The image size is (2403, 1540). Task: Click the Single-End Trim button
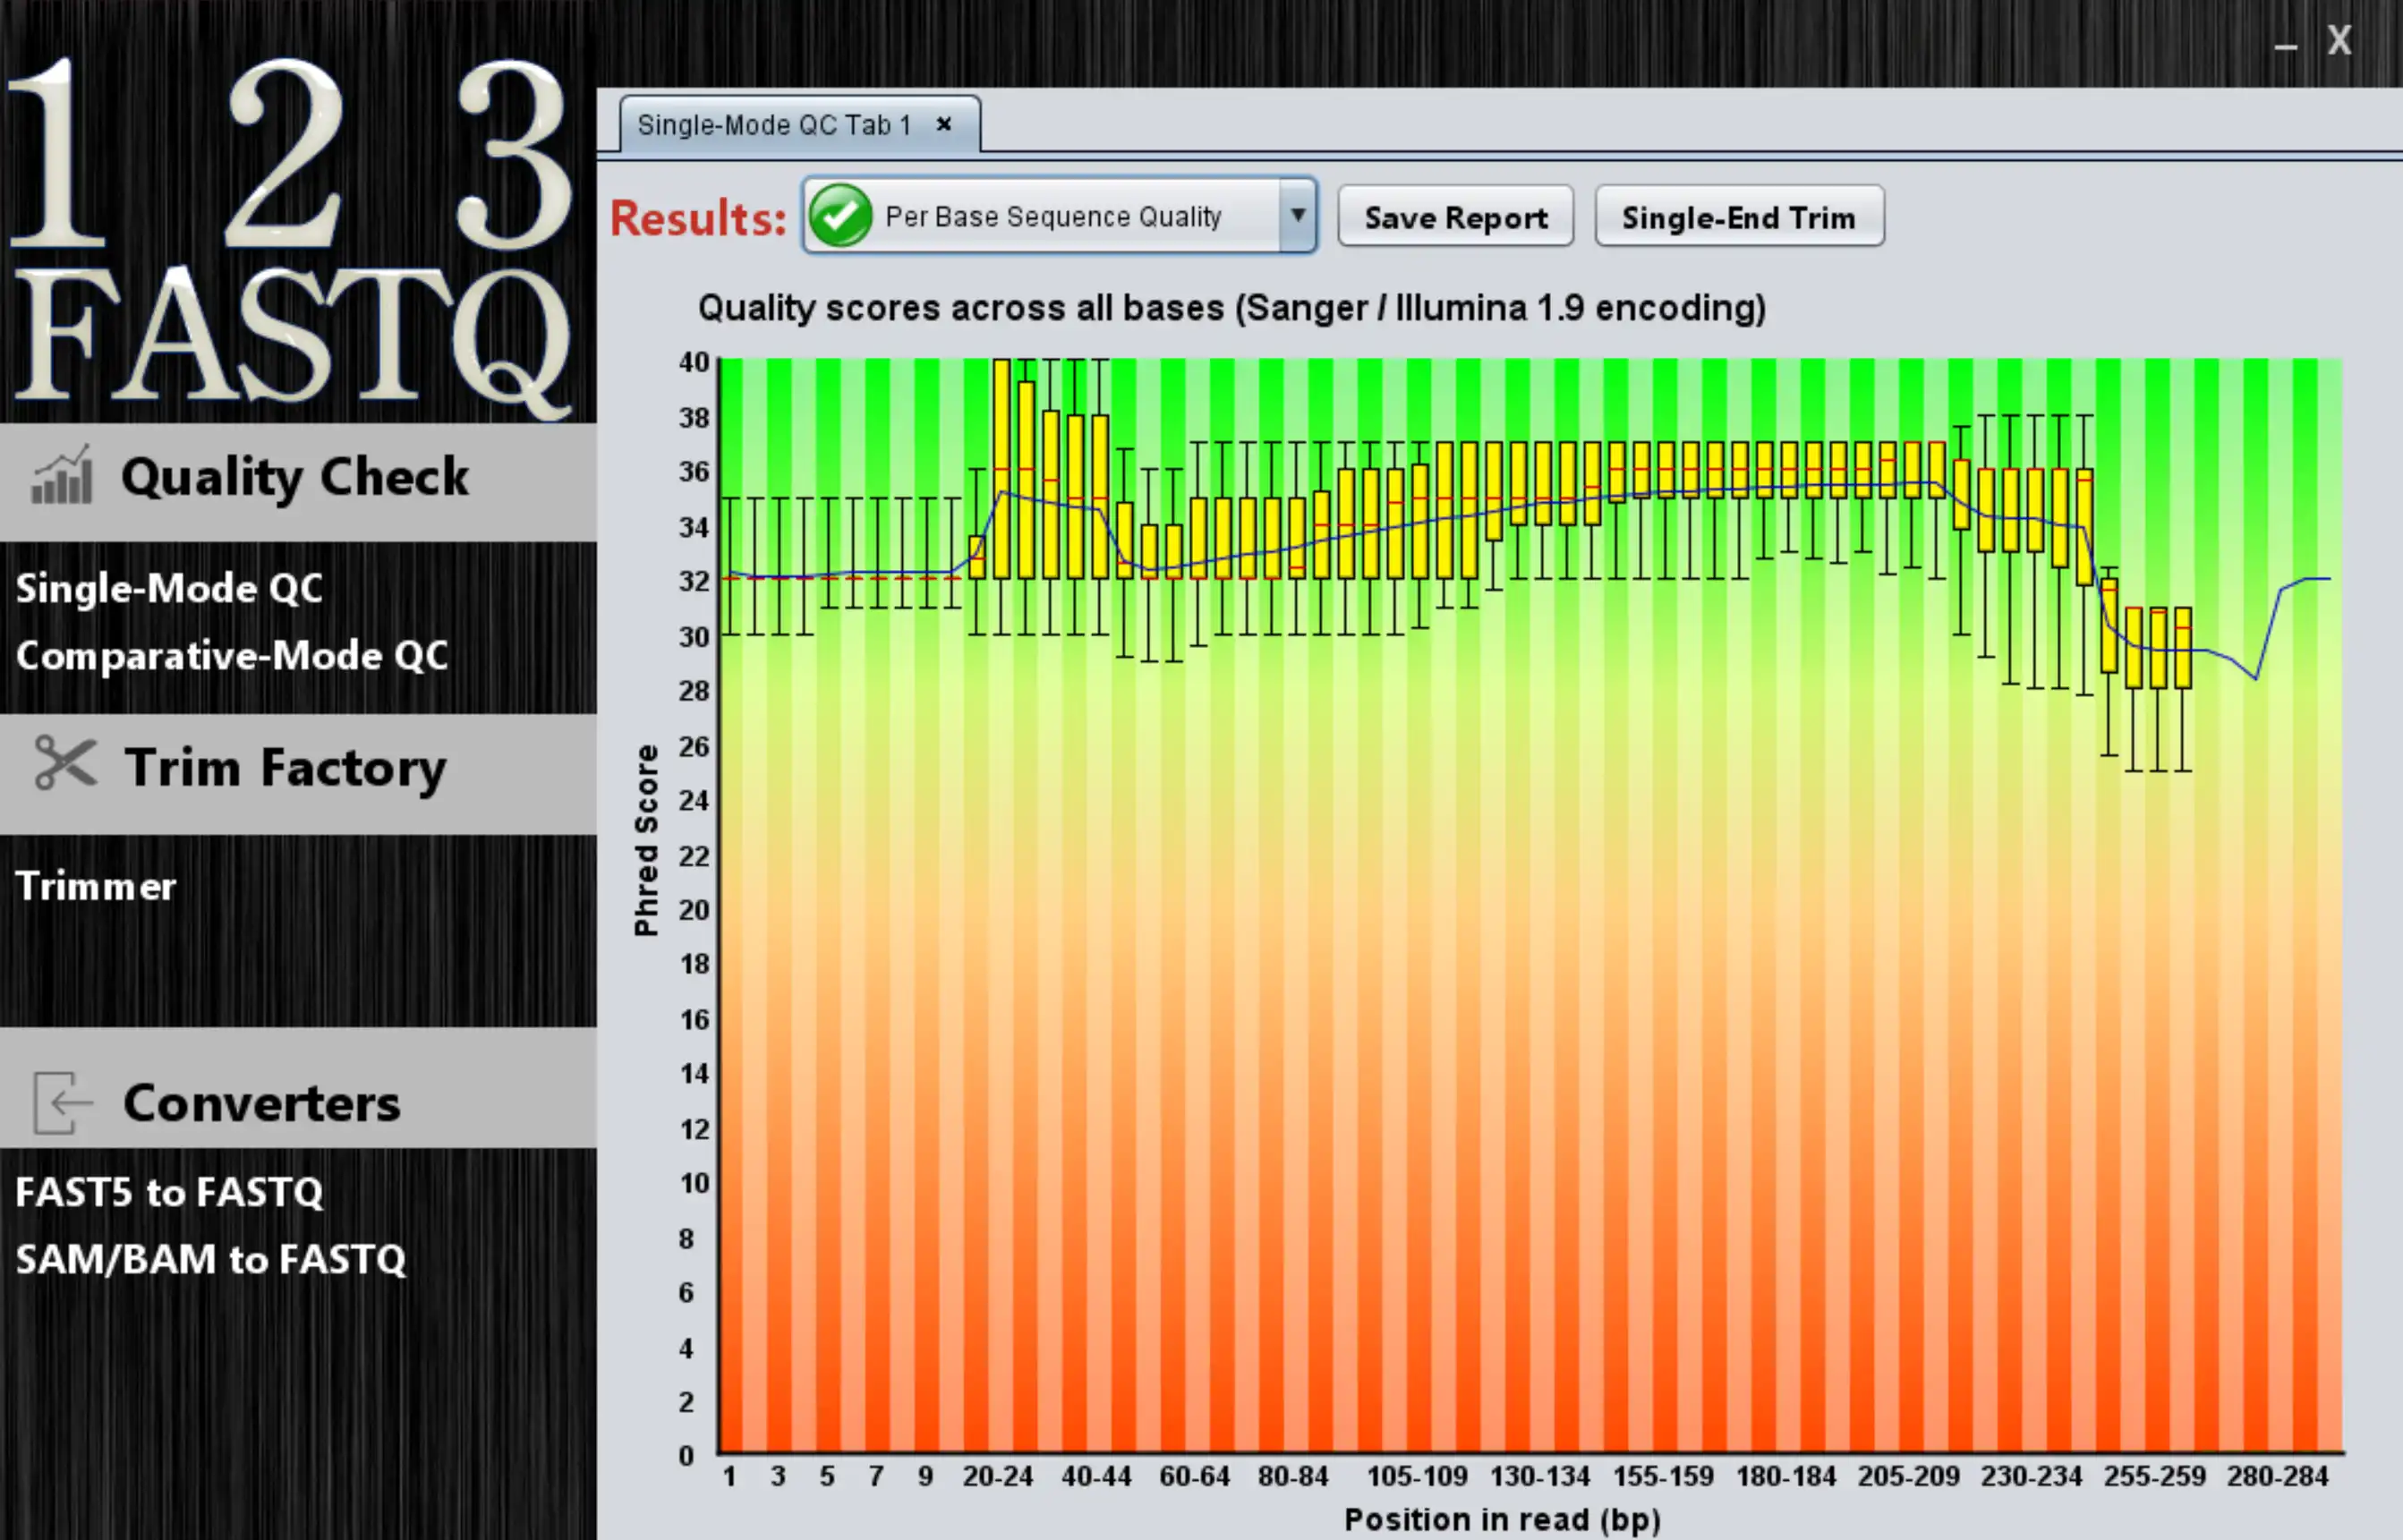1737,217
